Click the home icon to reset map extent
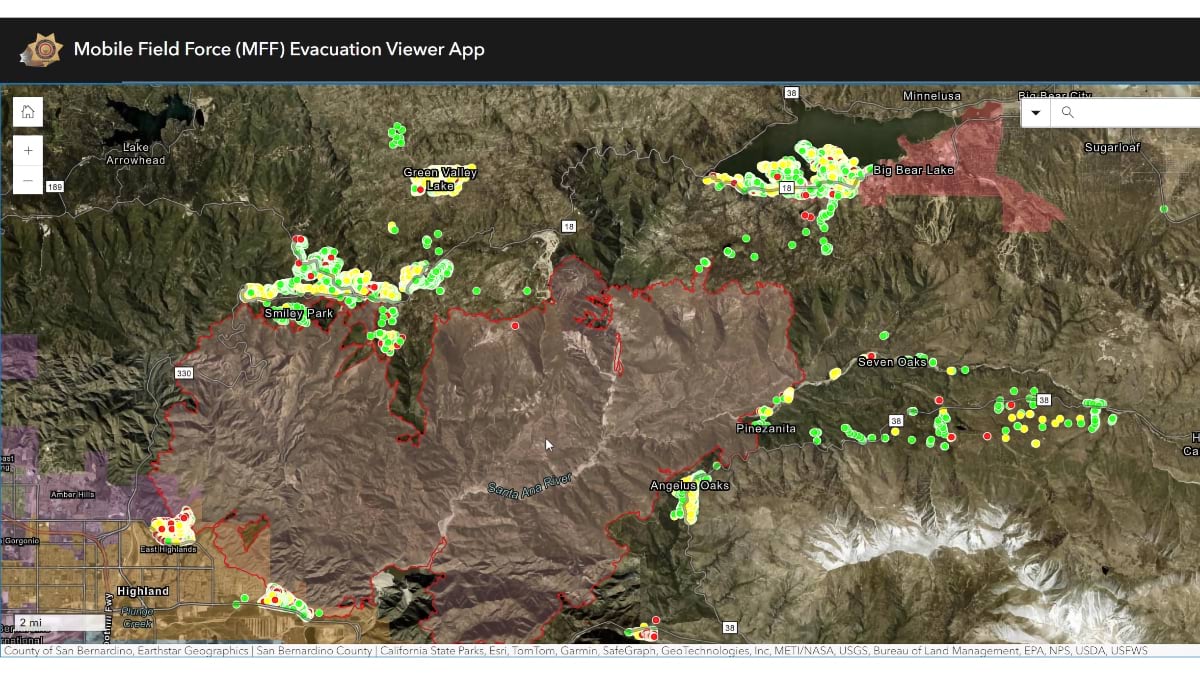This screenshot has width=1200, height=675. (27, 111)
